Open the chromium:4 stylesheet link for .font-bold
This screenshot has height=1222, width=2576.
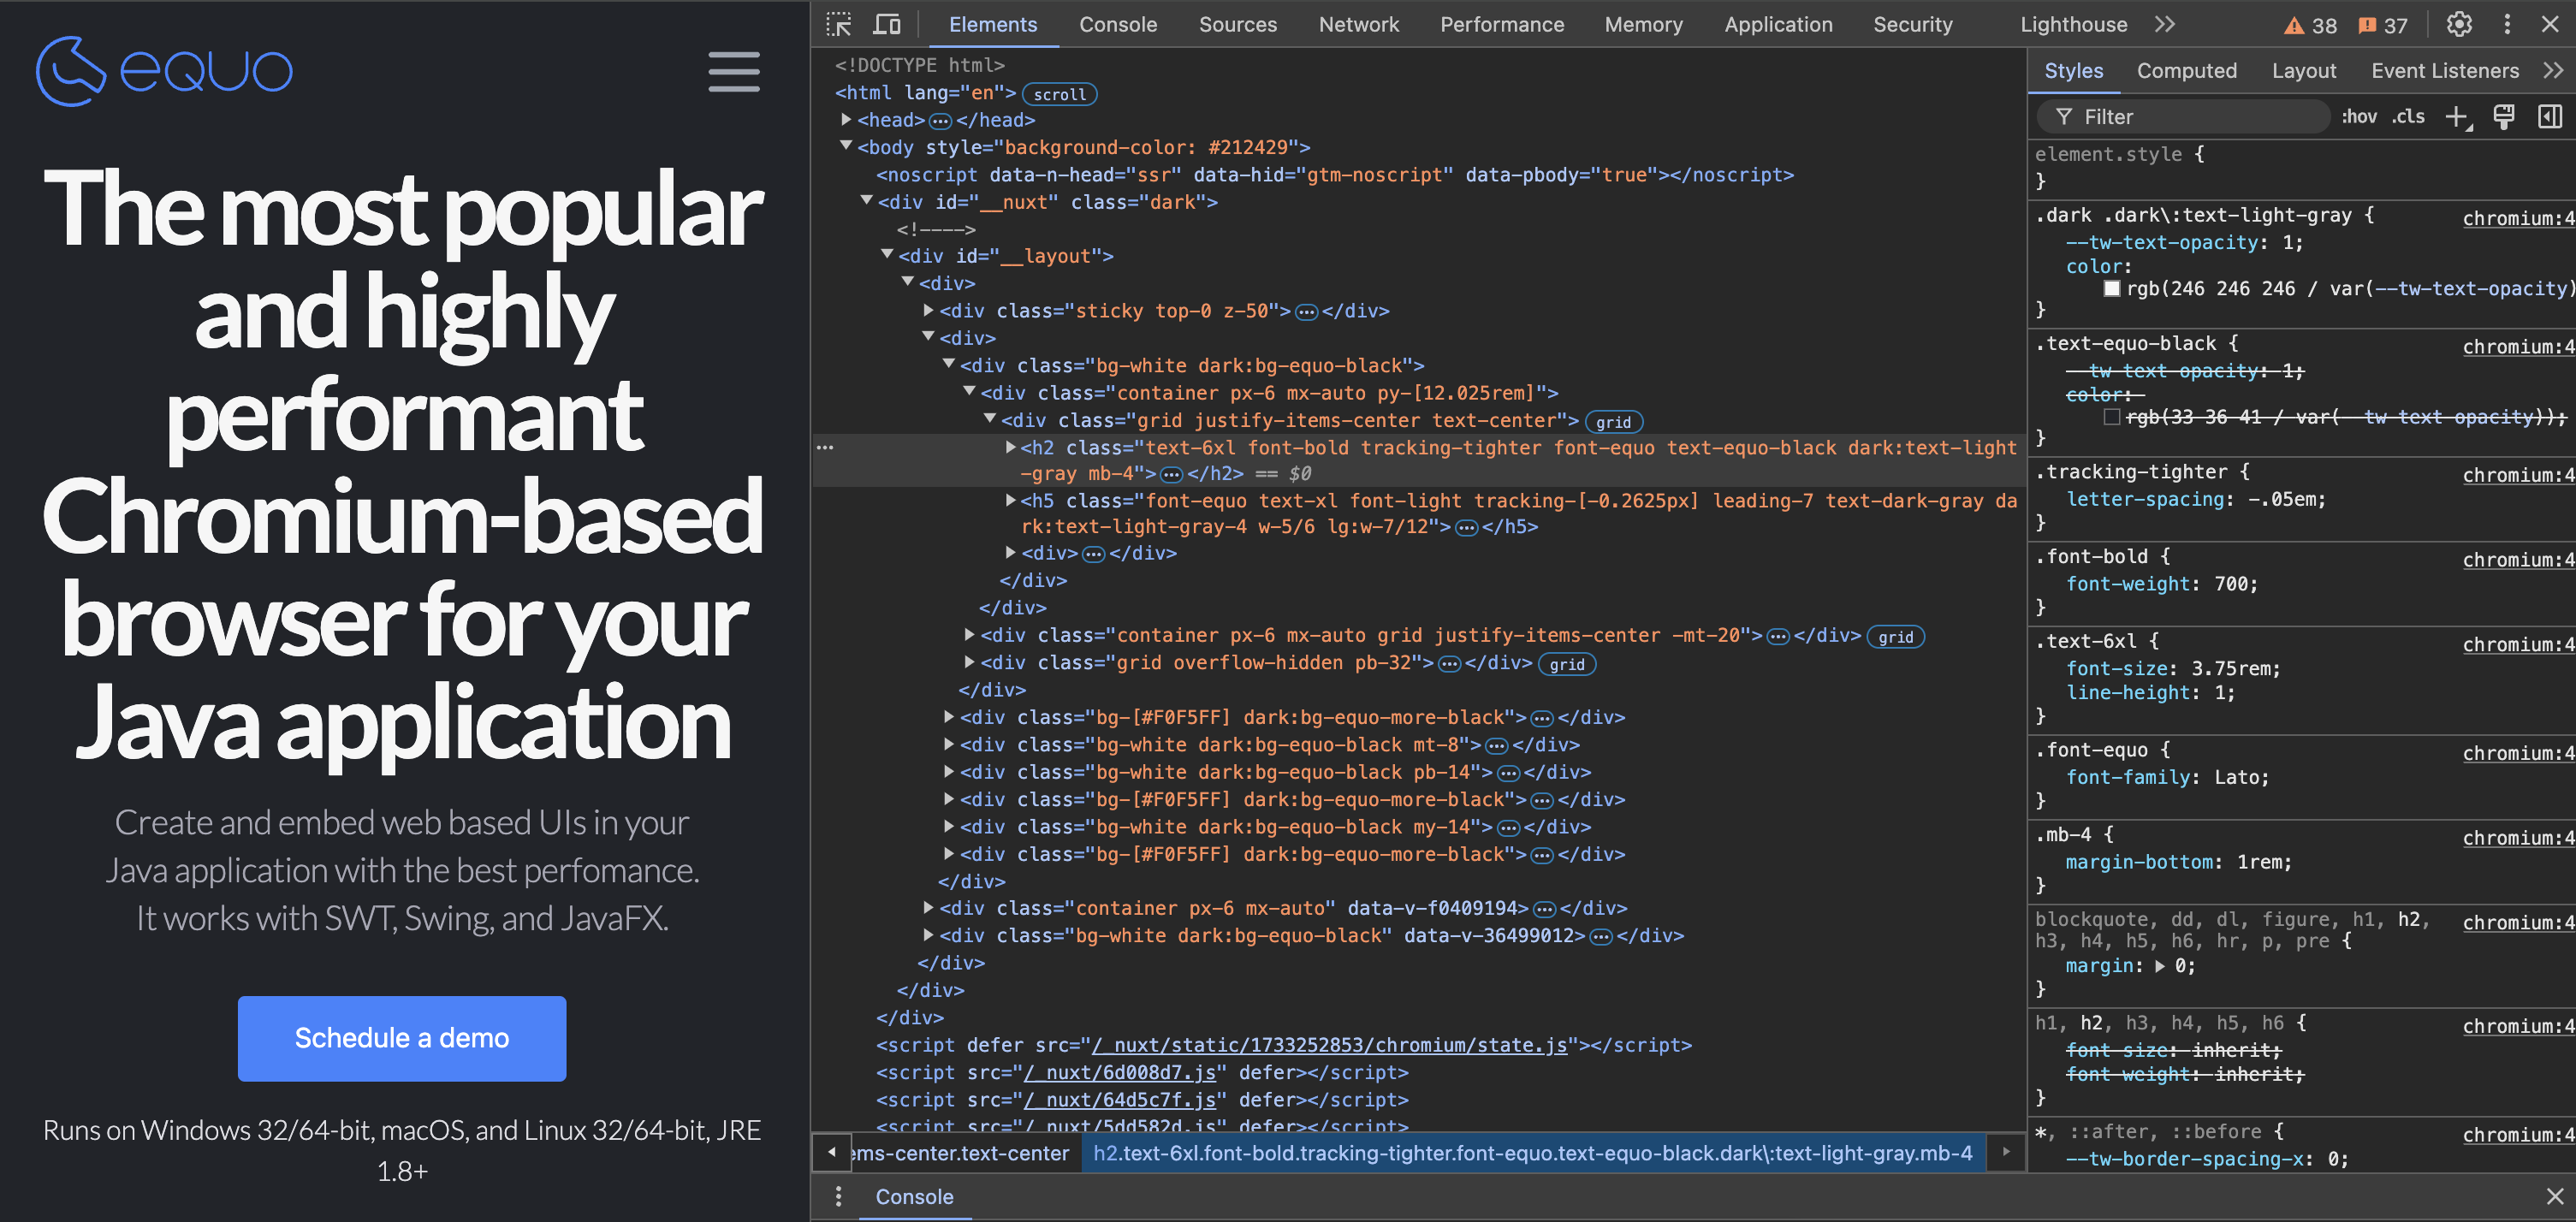[x=2517, y=559]
